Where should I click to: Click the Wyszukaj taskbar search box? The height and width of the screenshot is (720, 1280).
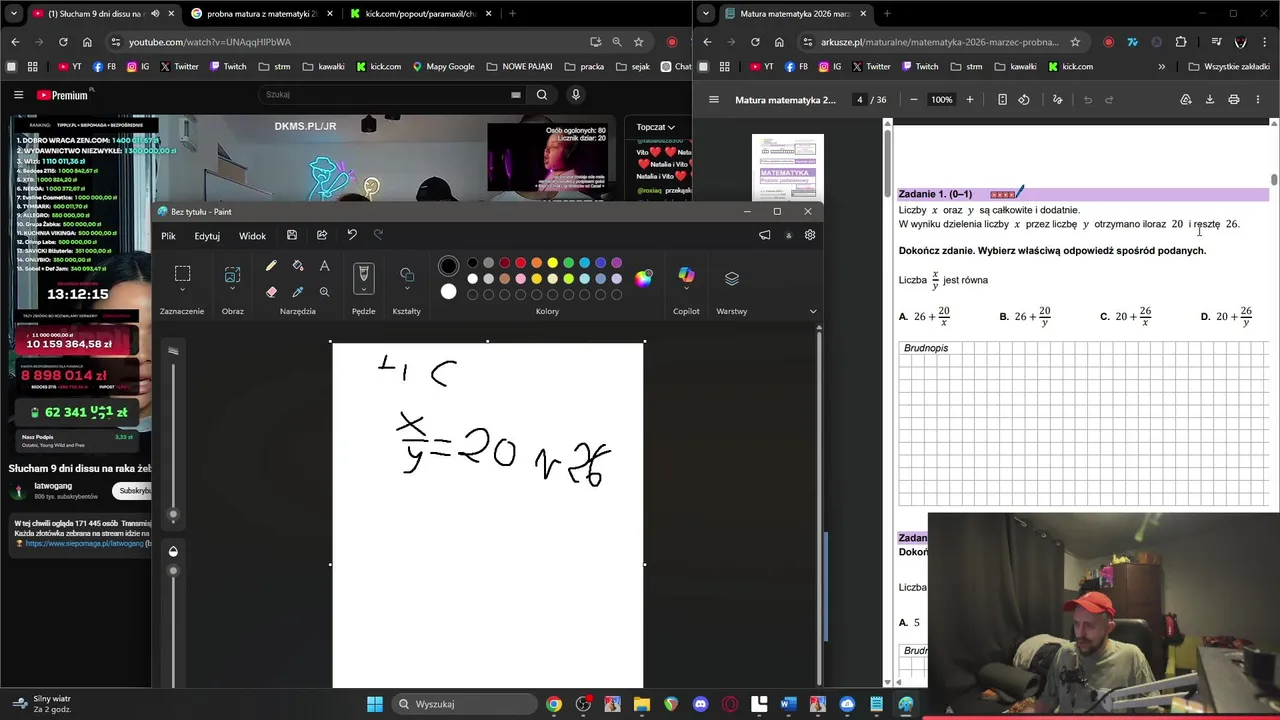point(462,704)
